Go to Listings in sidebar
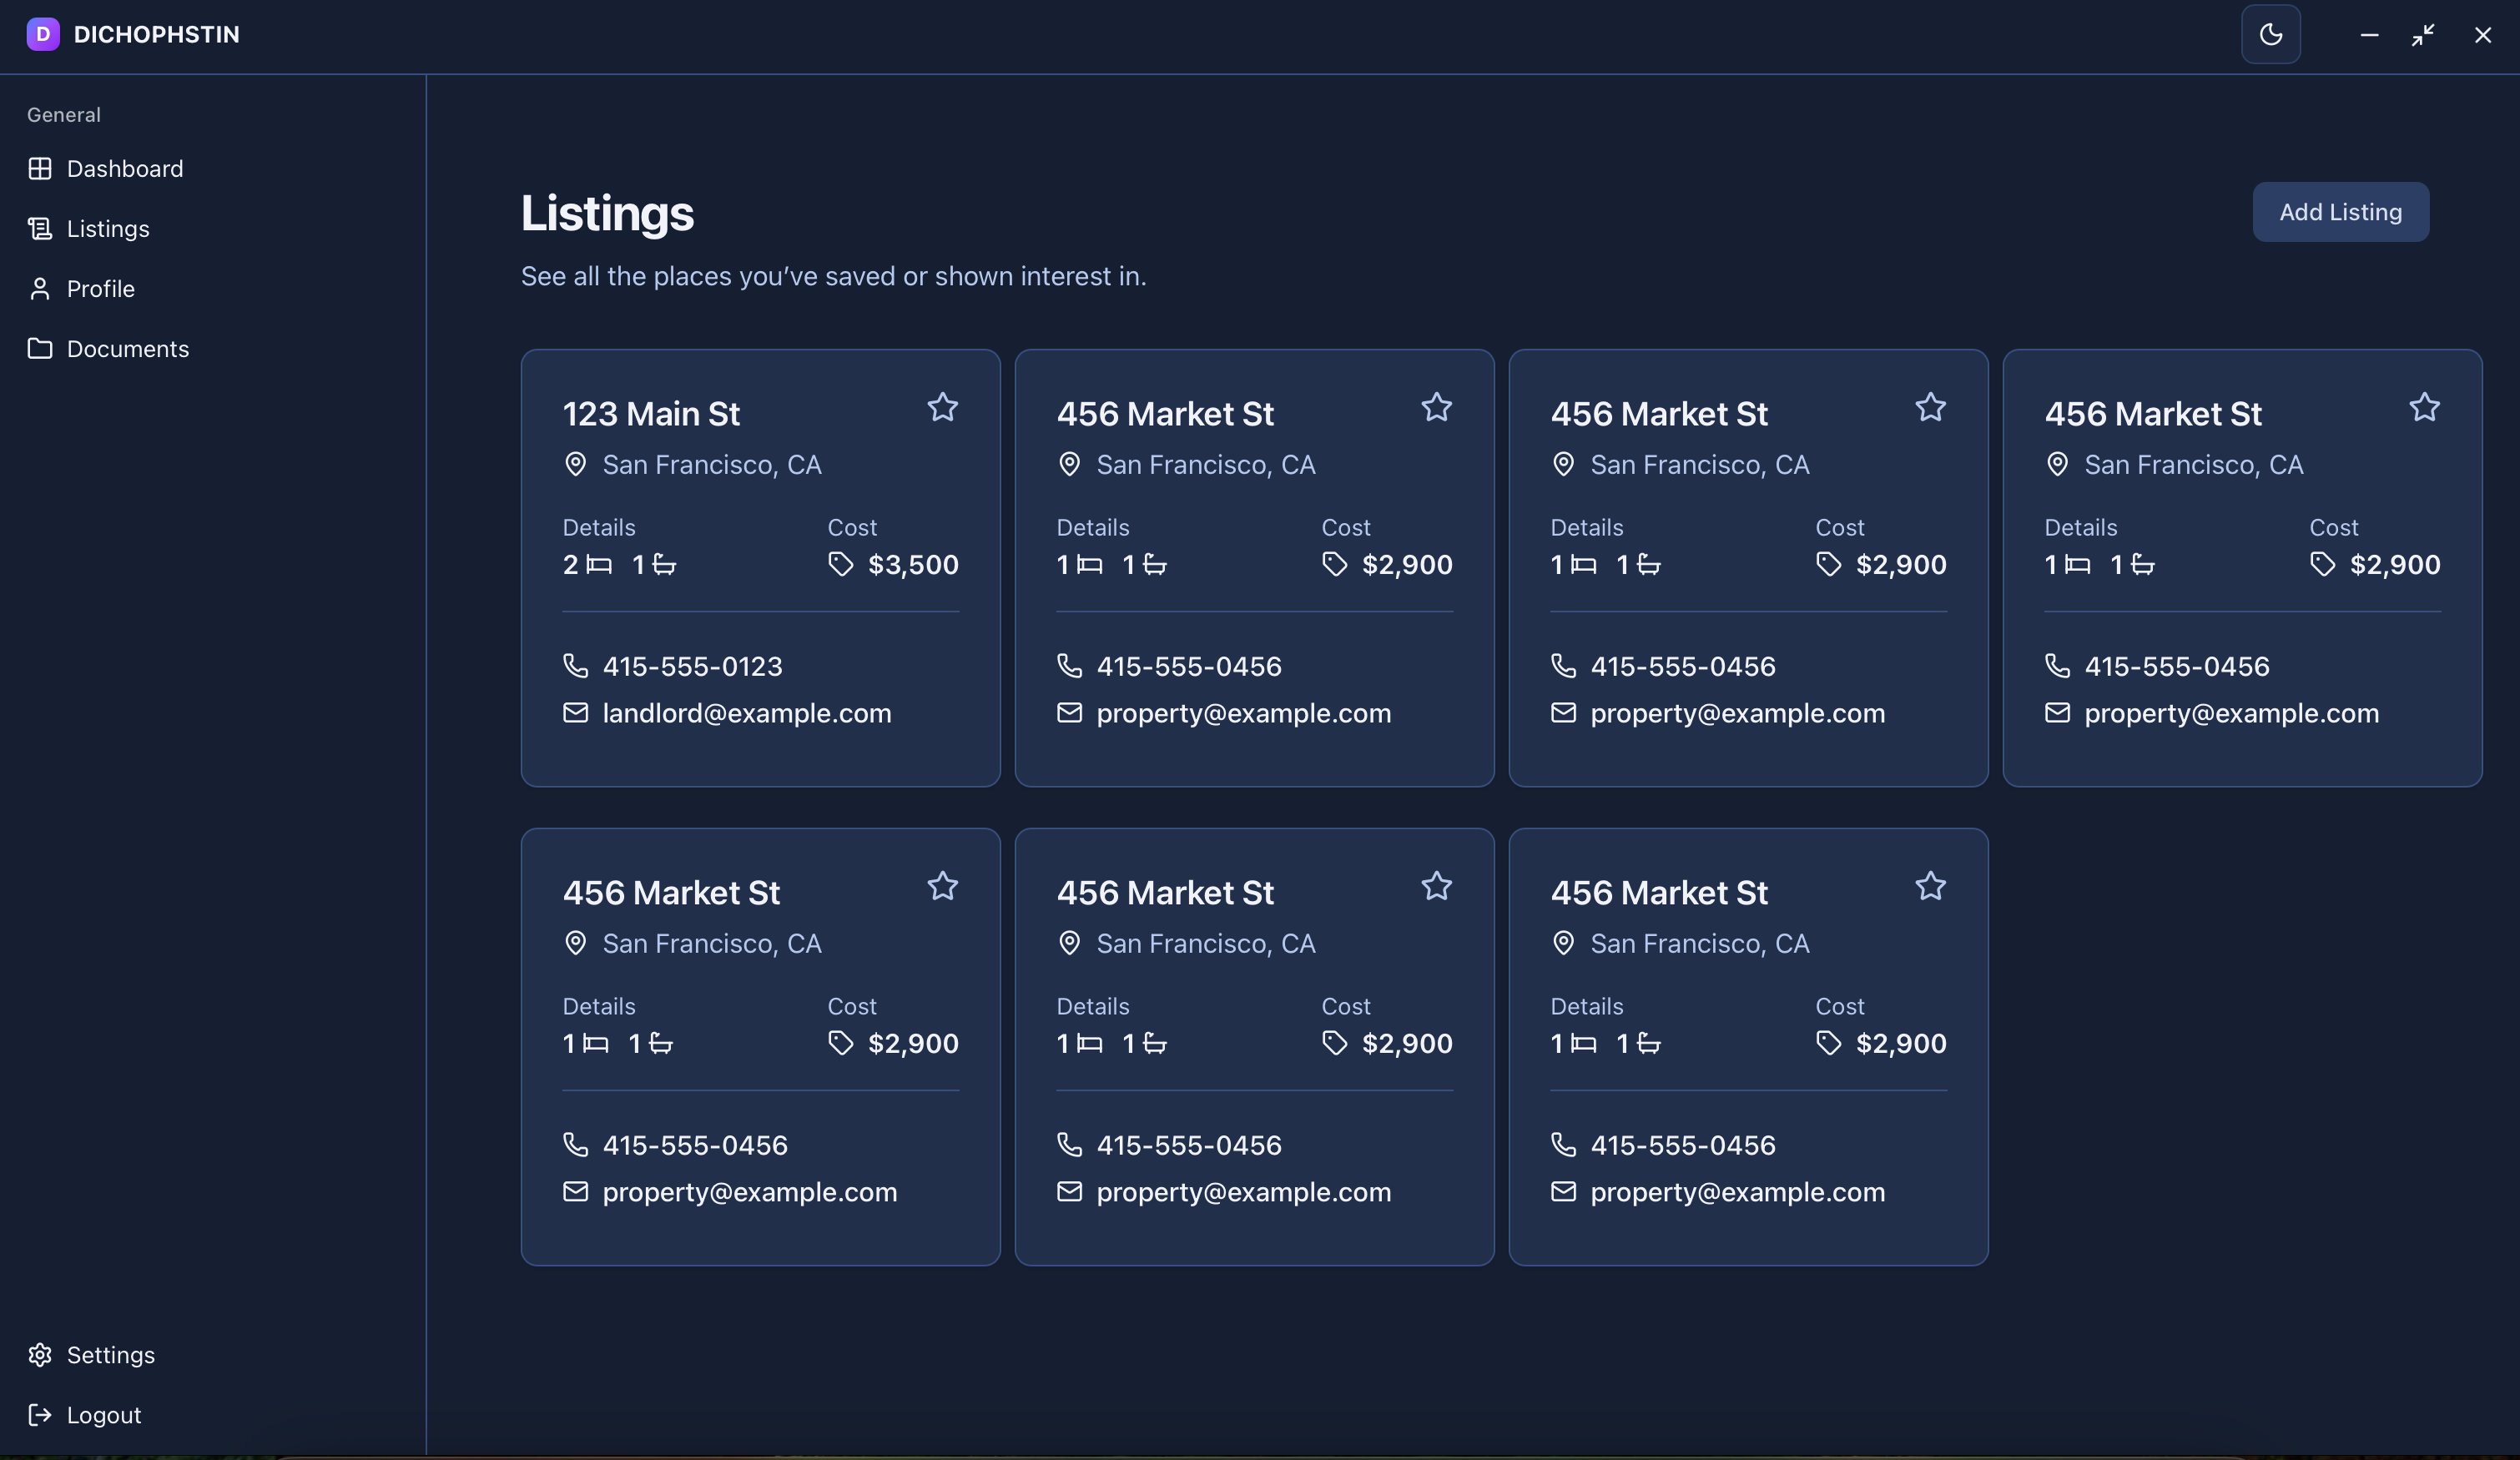The width and height of the screenshot is (2520, 1460). point(107,228)
